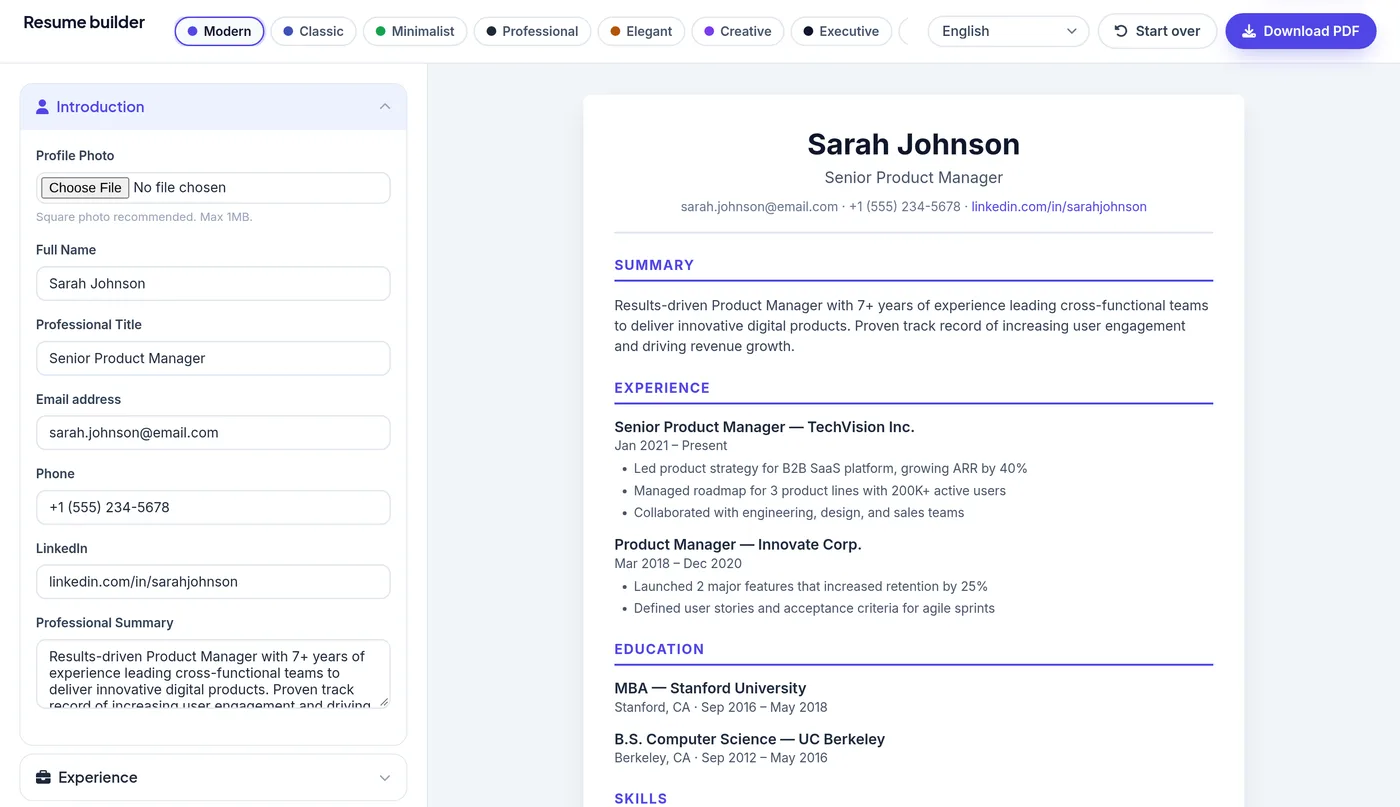The width and height of the screenshot is (1400, 807).
Task: Click the Sarah Johnson heading in preview
Action: coord(914,144)
